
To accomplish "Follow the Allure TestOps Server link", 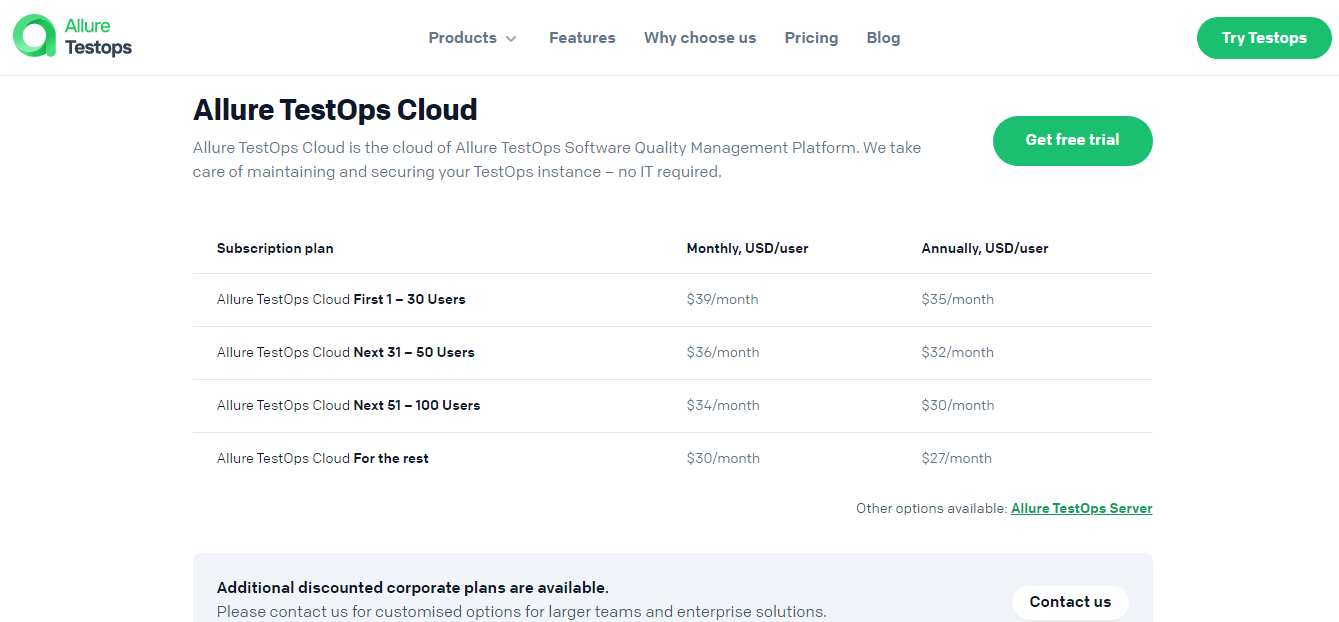I will pyautogui.click(x=1081, y=508).
